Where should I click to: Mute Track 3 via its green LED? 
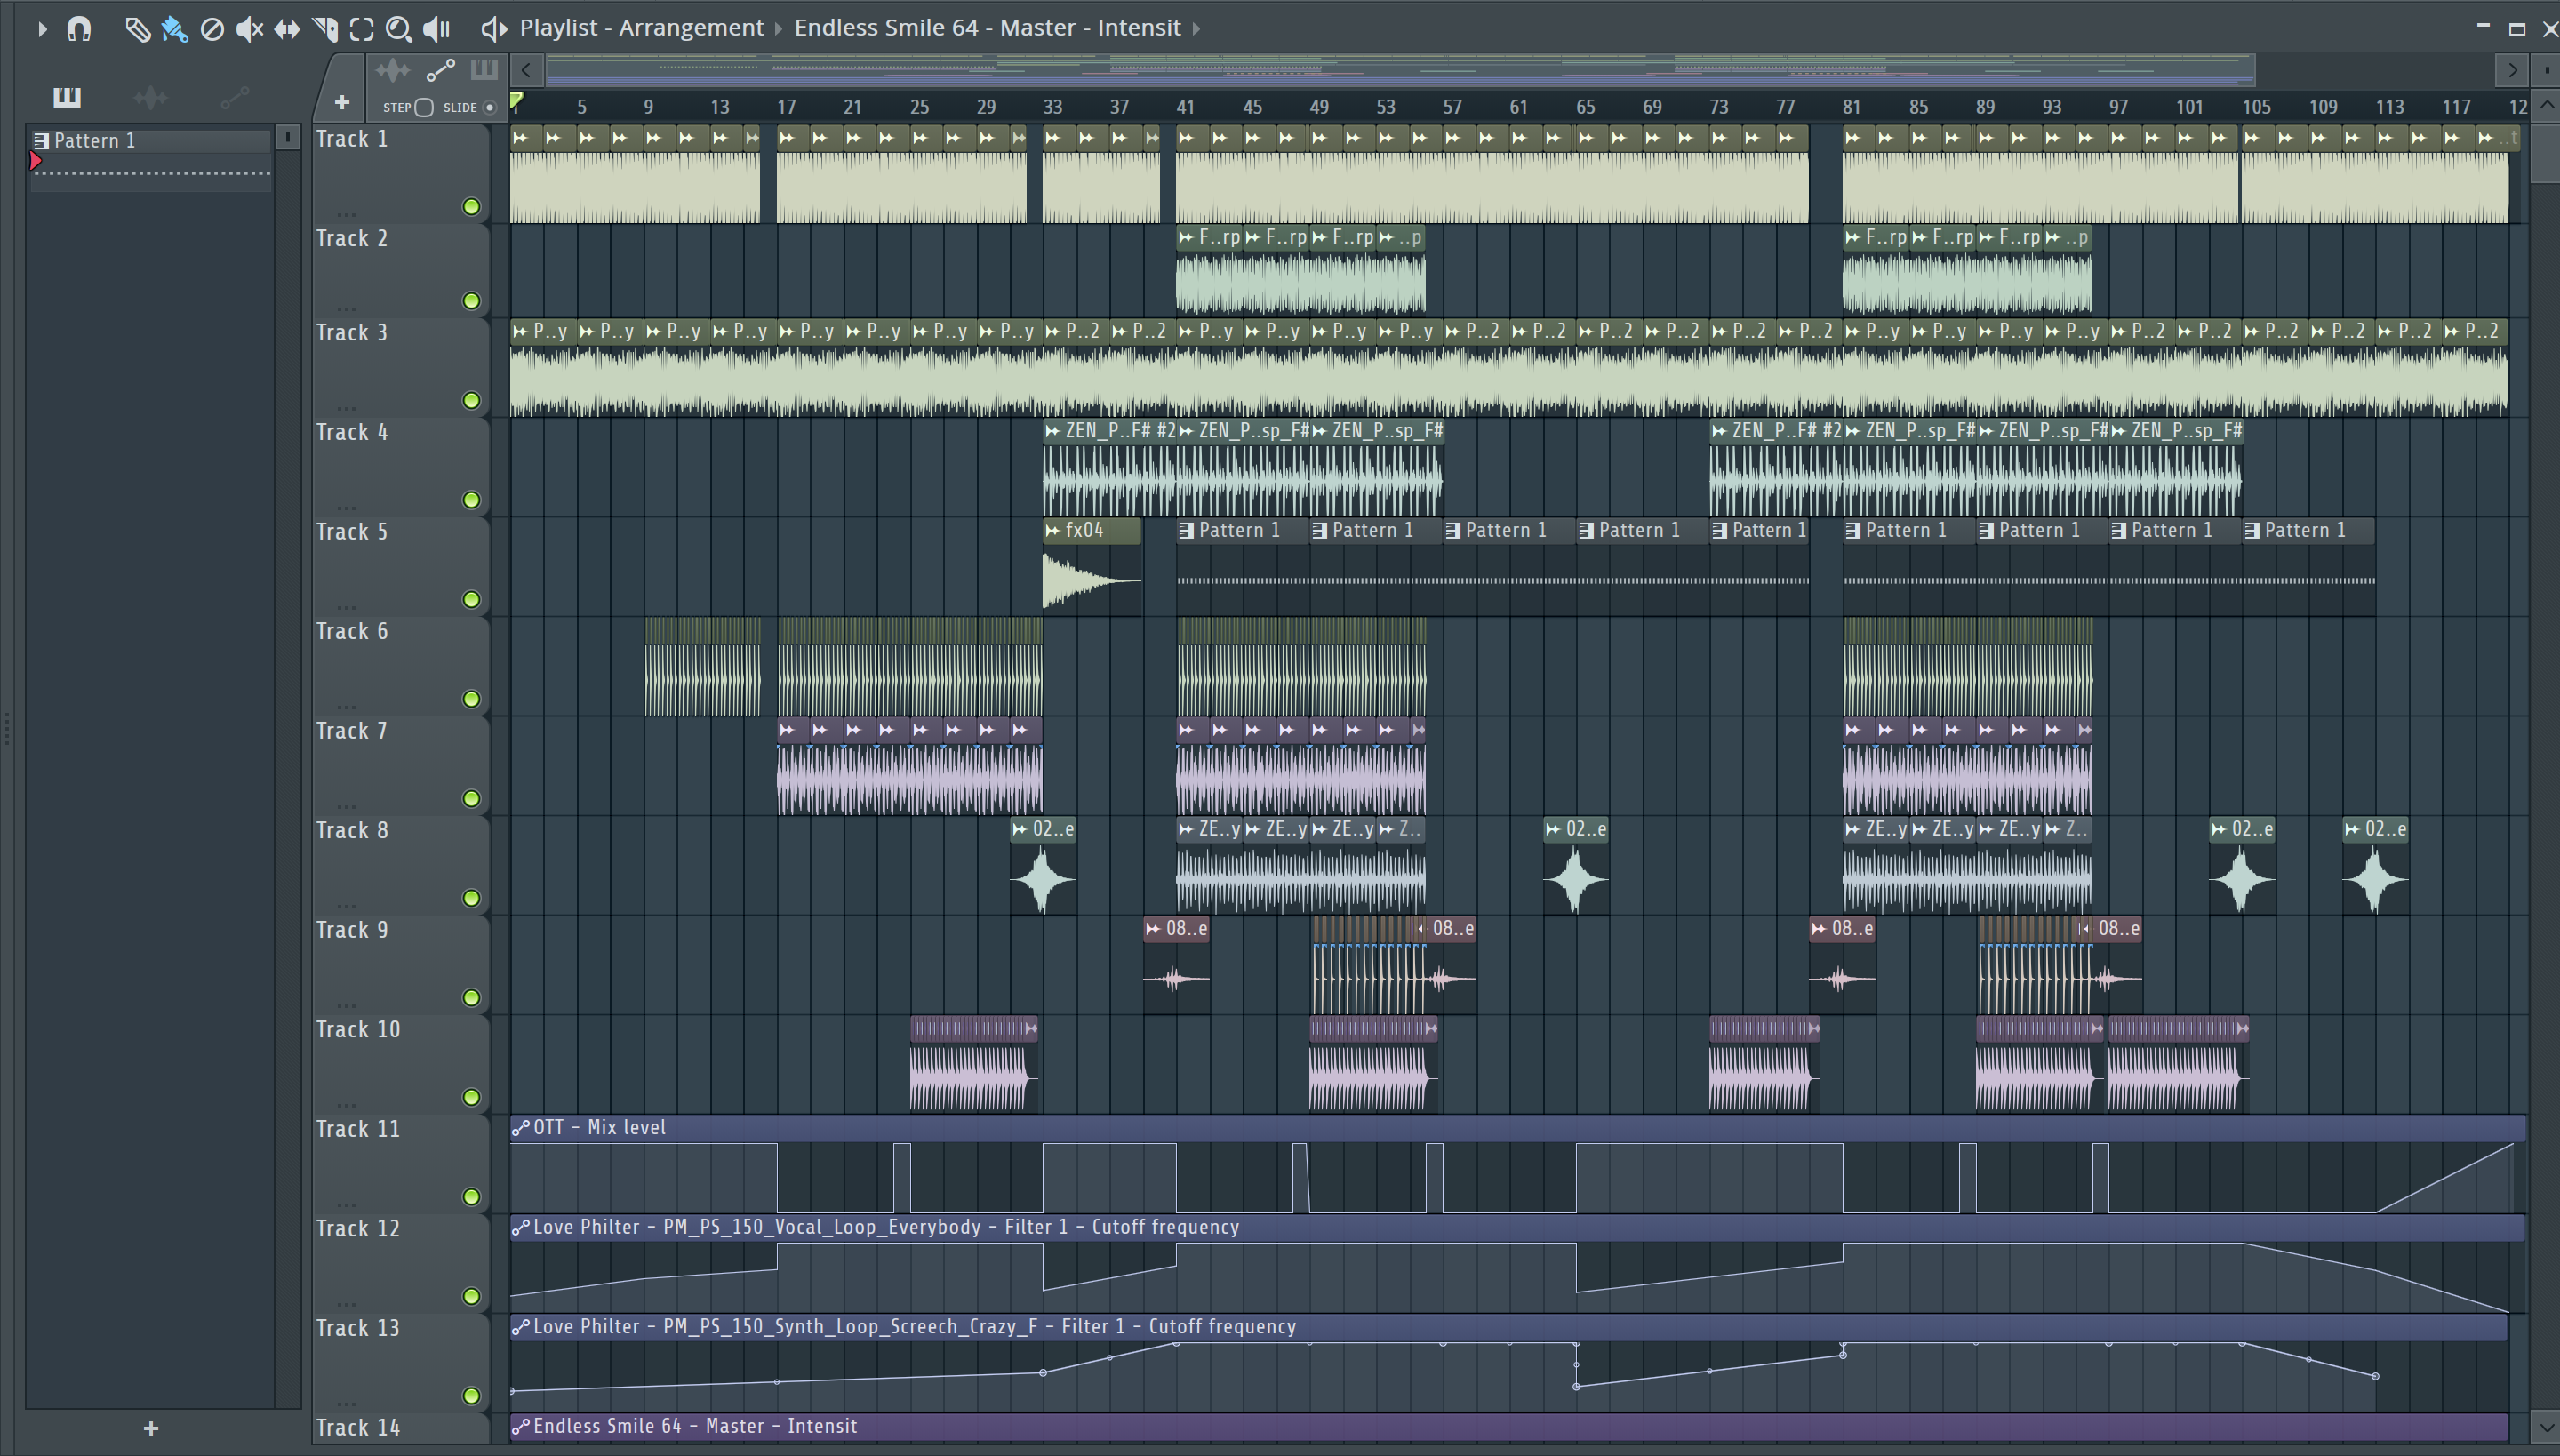pos(471,401)
